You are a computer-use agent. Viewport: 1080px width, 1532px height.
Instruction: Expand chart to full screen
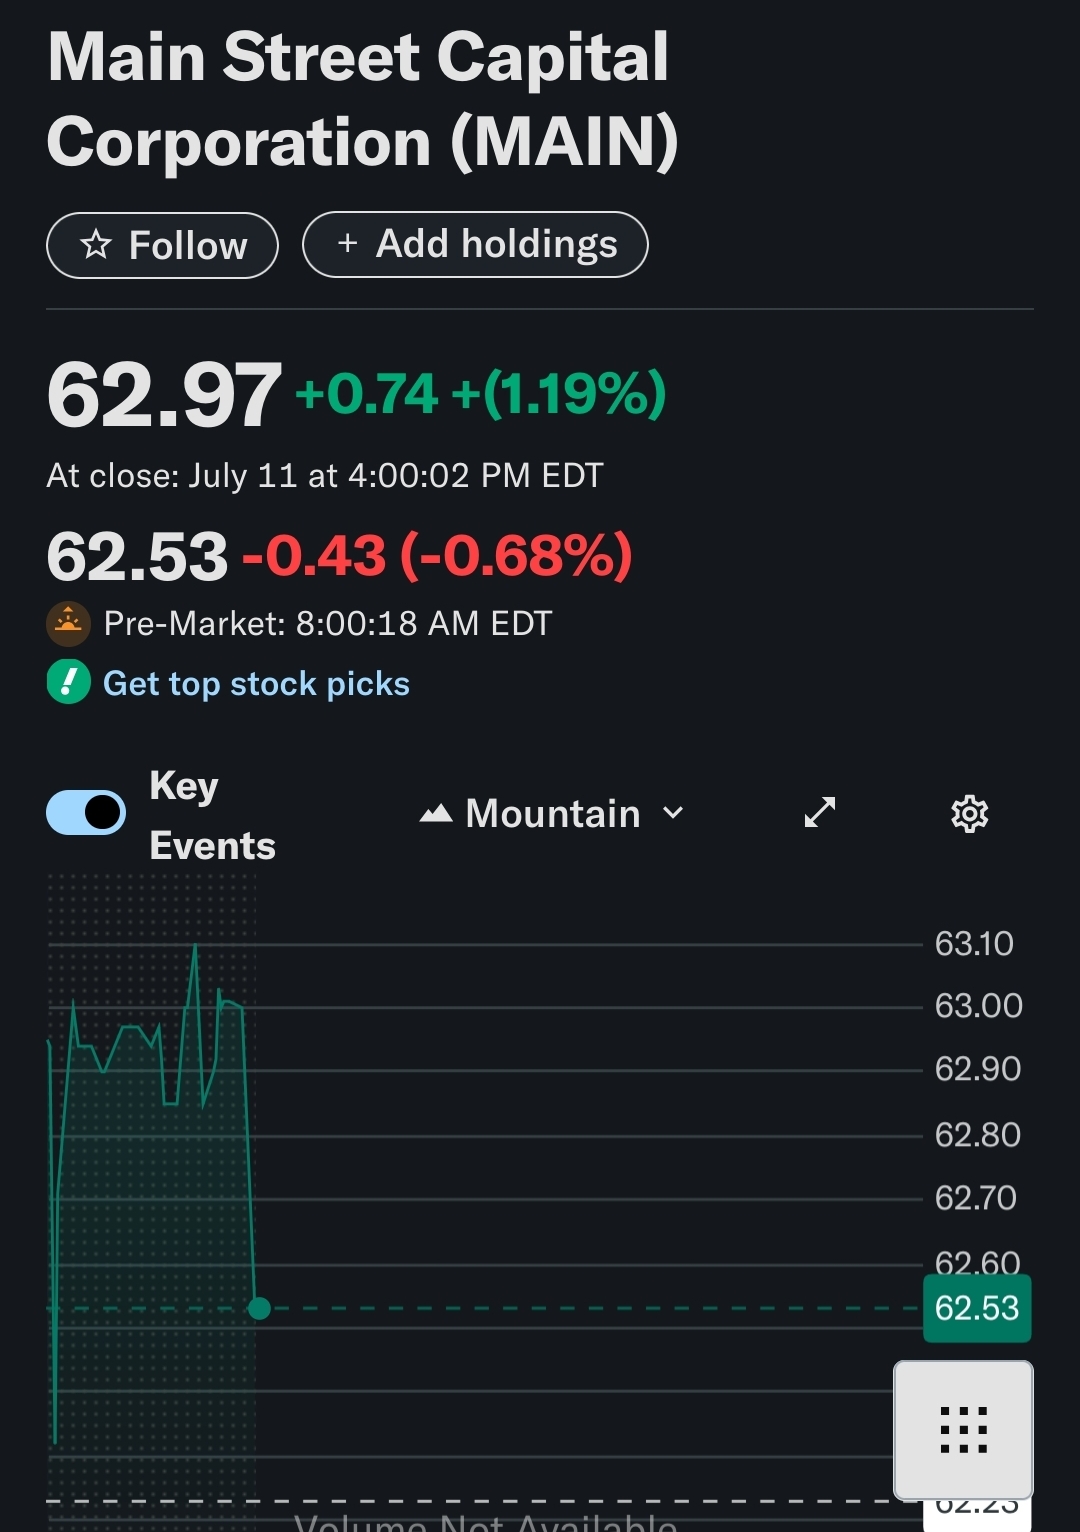(820, 812)
